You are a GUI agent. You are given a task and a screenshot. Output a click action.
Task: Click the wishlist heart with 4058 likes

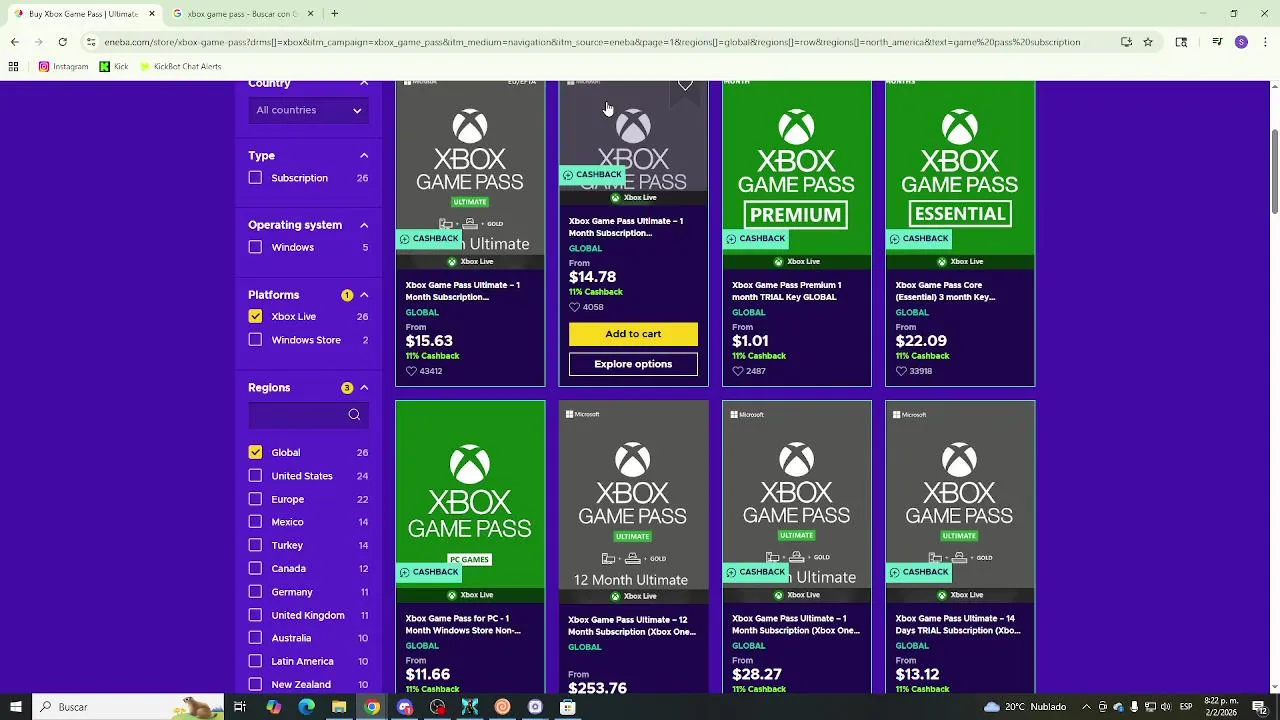pyautogui.click(x=574, y=307)
